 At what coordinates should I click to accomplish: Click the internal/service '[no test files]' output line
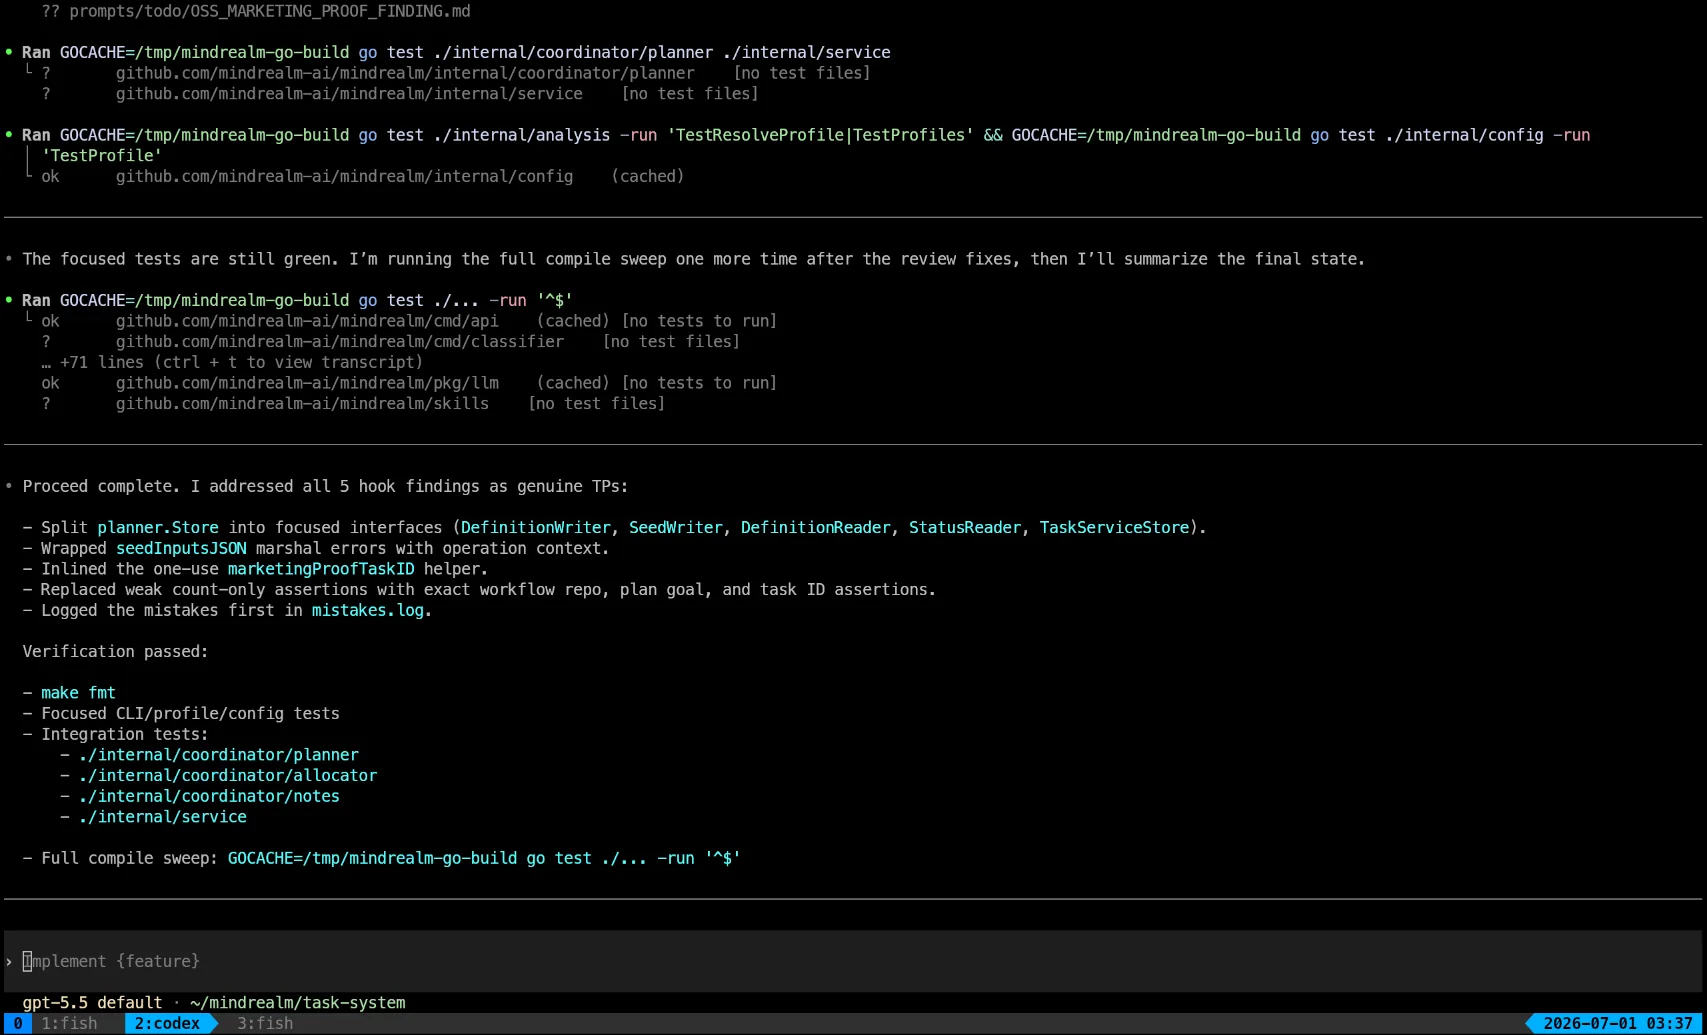(x=400, y=93)
